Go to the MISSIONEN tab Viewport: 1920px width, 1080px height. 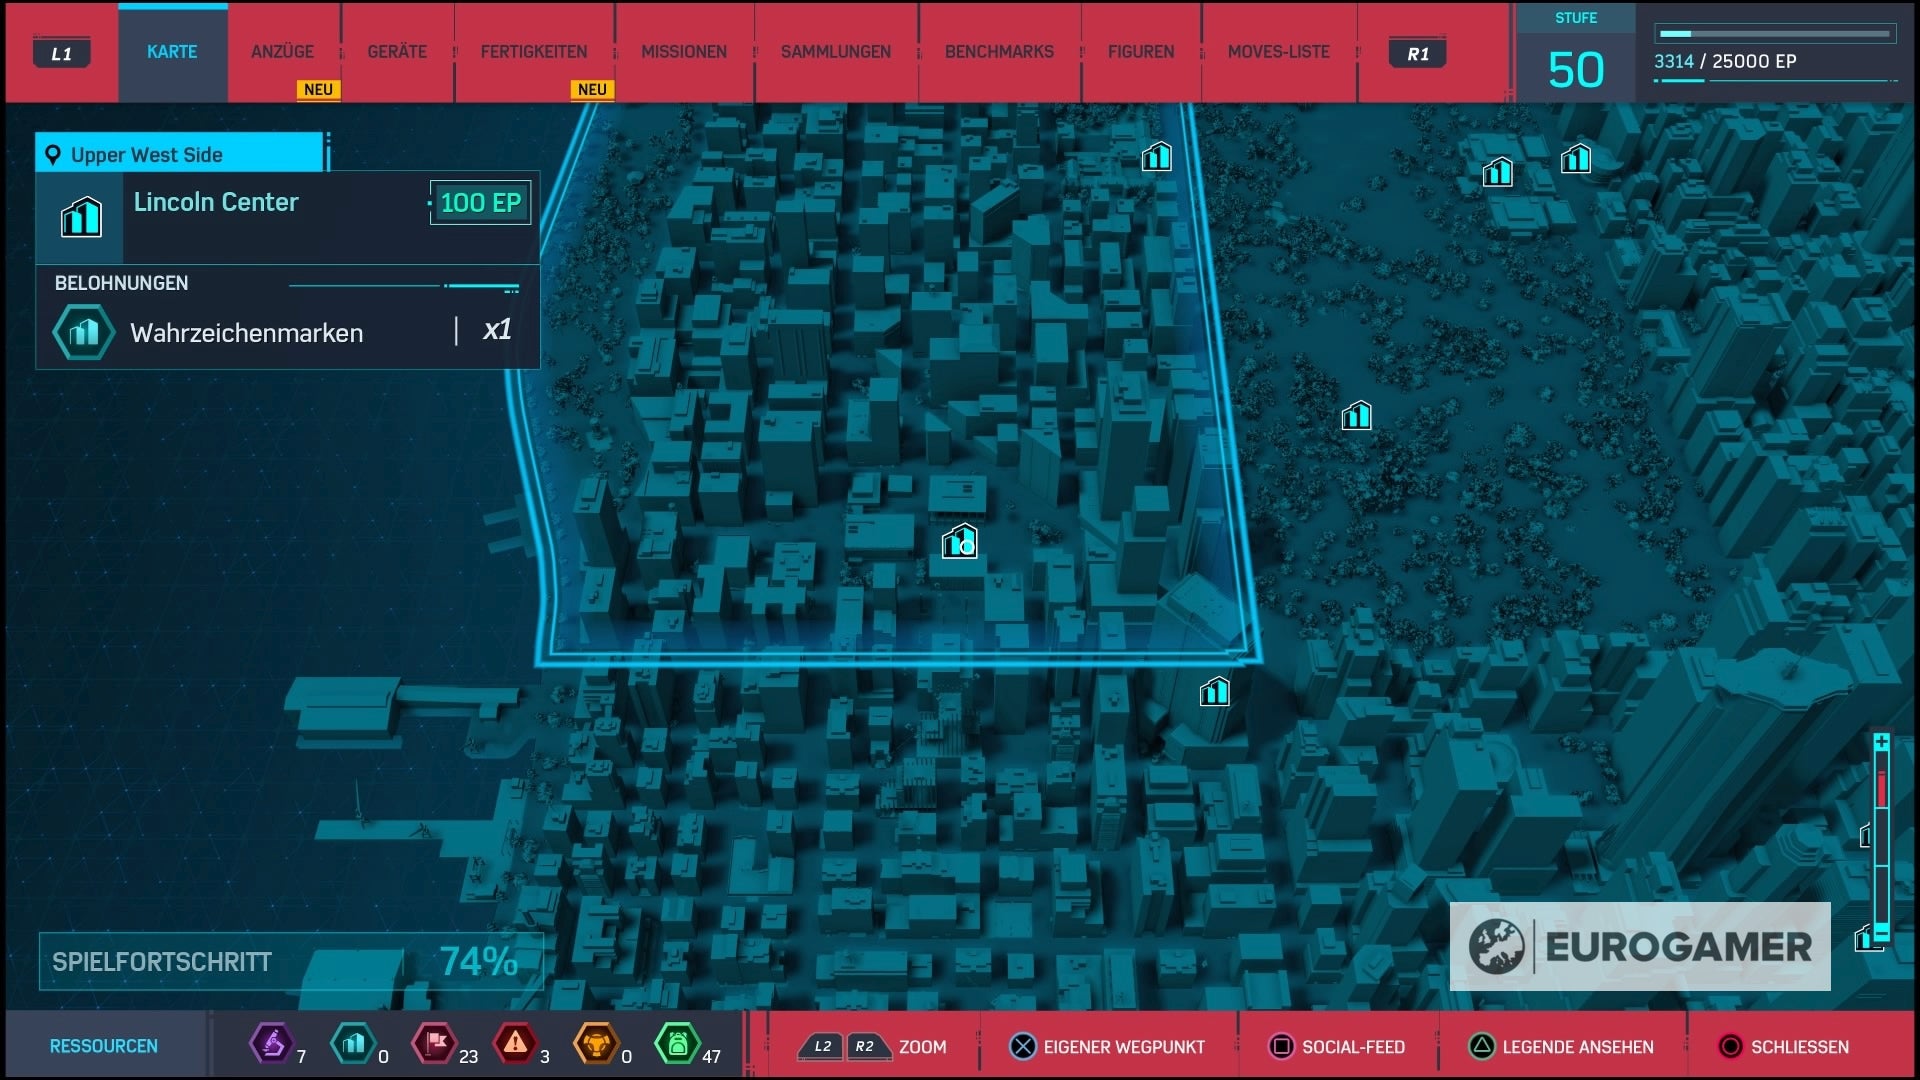pos(684,52)
